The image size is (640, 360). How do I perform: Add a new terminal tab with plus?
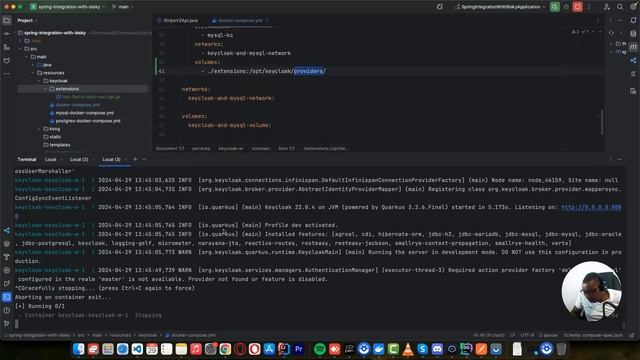click(x=135, y=159)
